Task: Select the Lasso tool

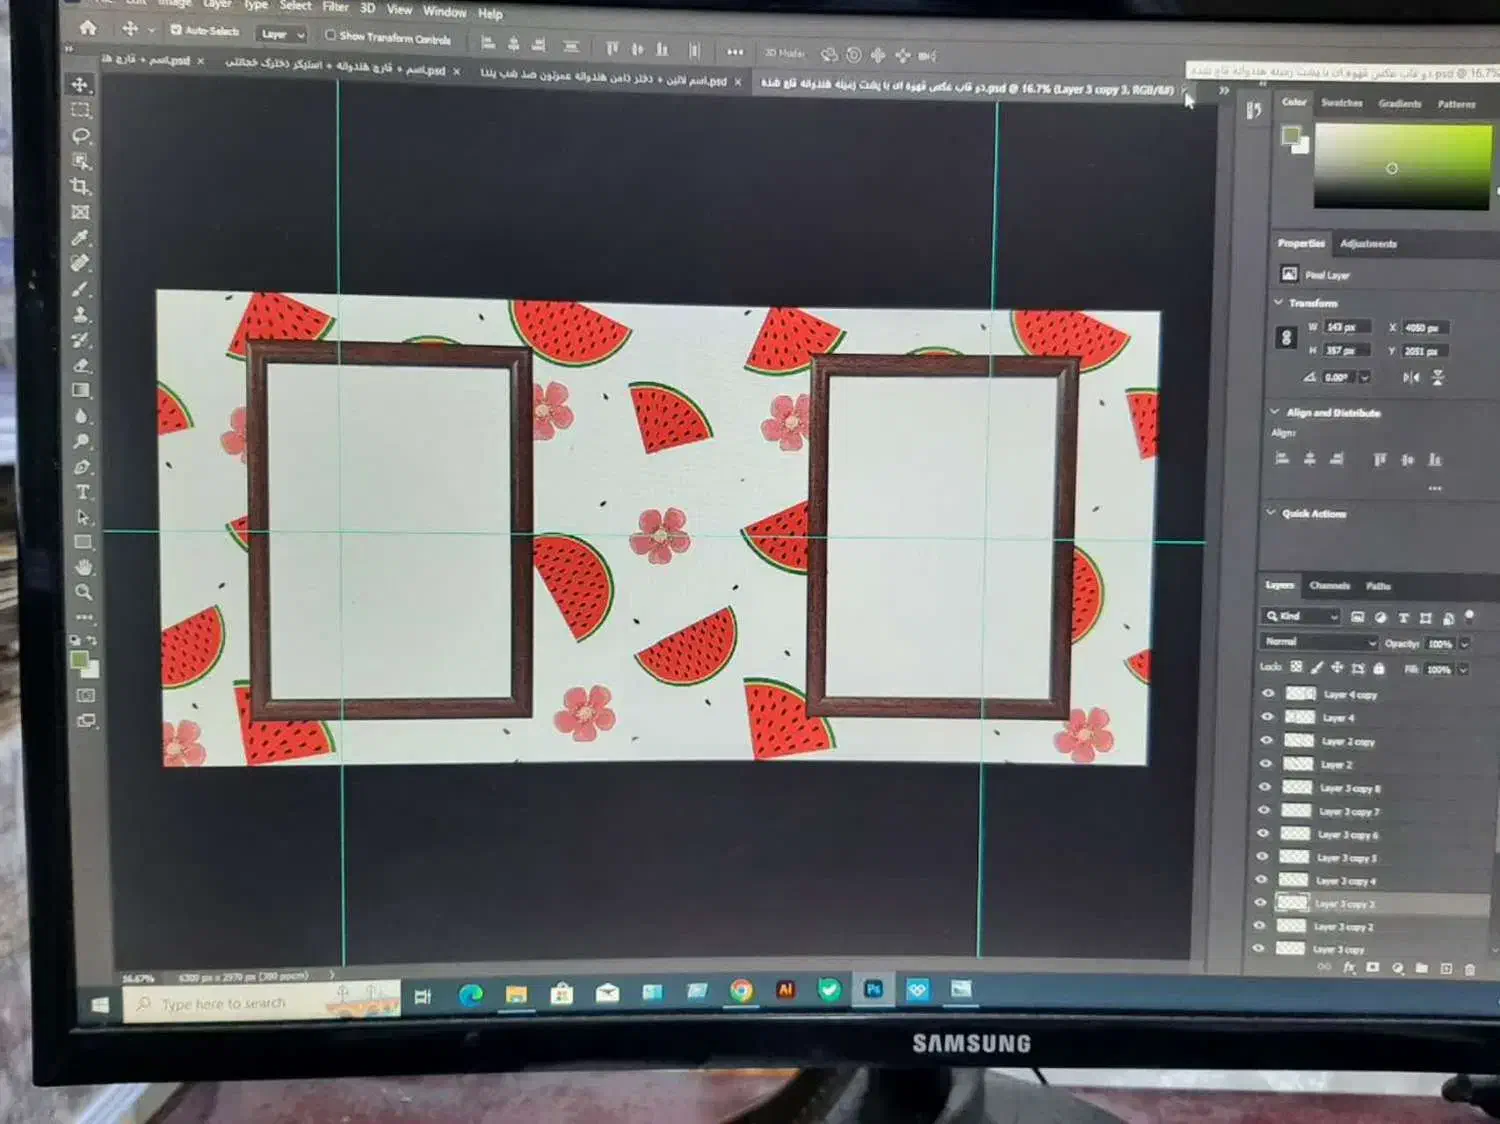Action: click(81, 136)
